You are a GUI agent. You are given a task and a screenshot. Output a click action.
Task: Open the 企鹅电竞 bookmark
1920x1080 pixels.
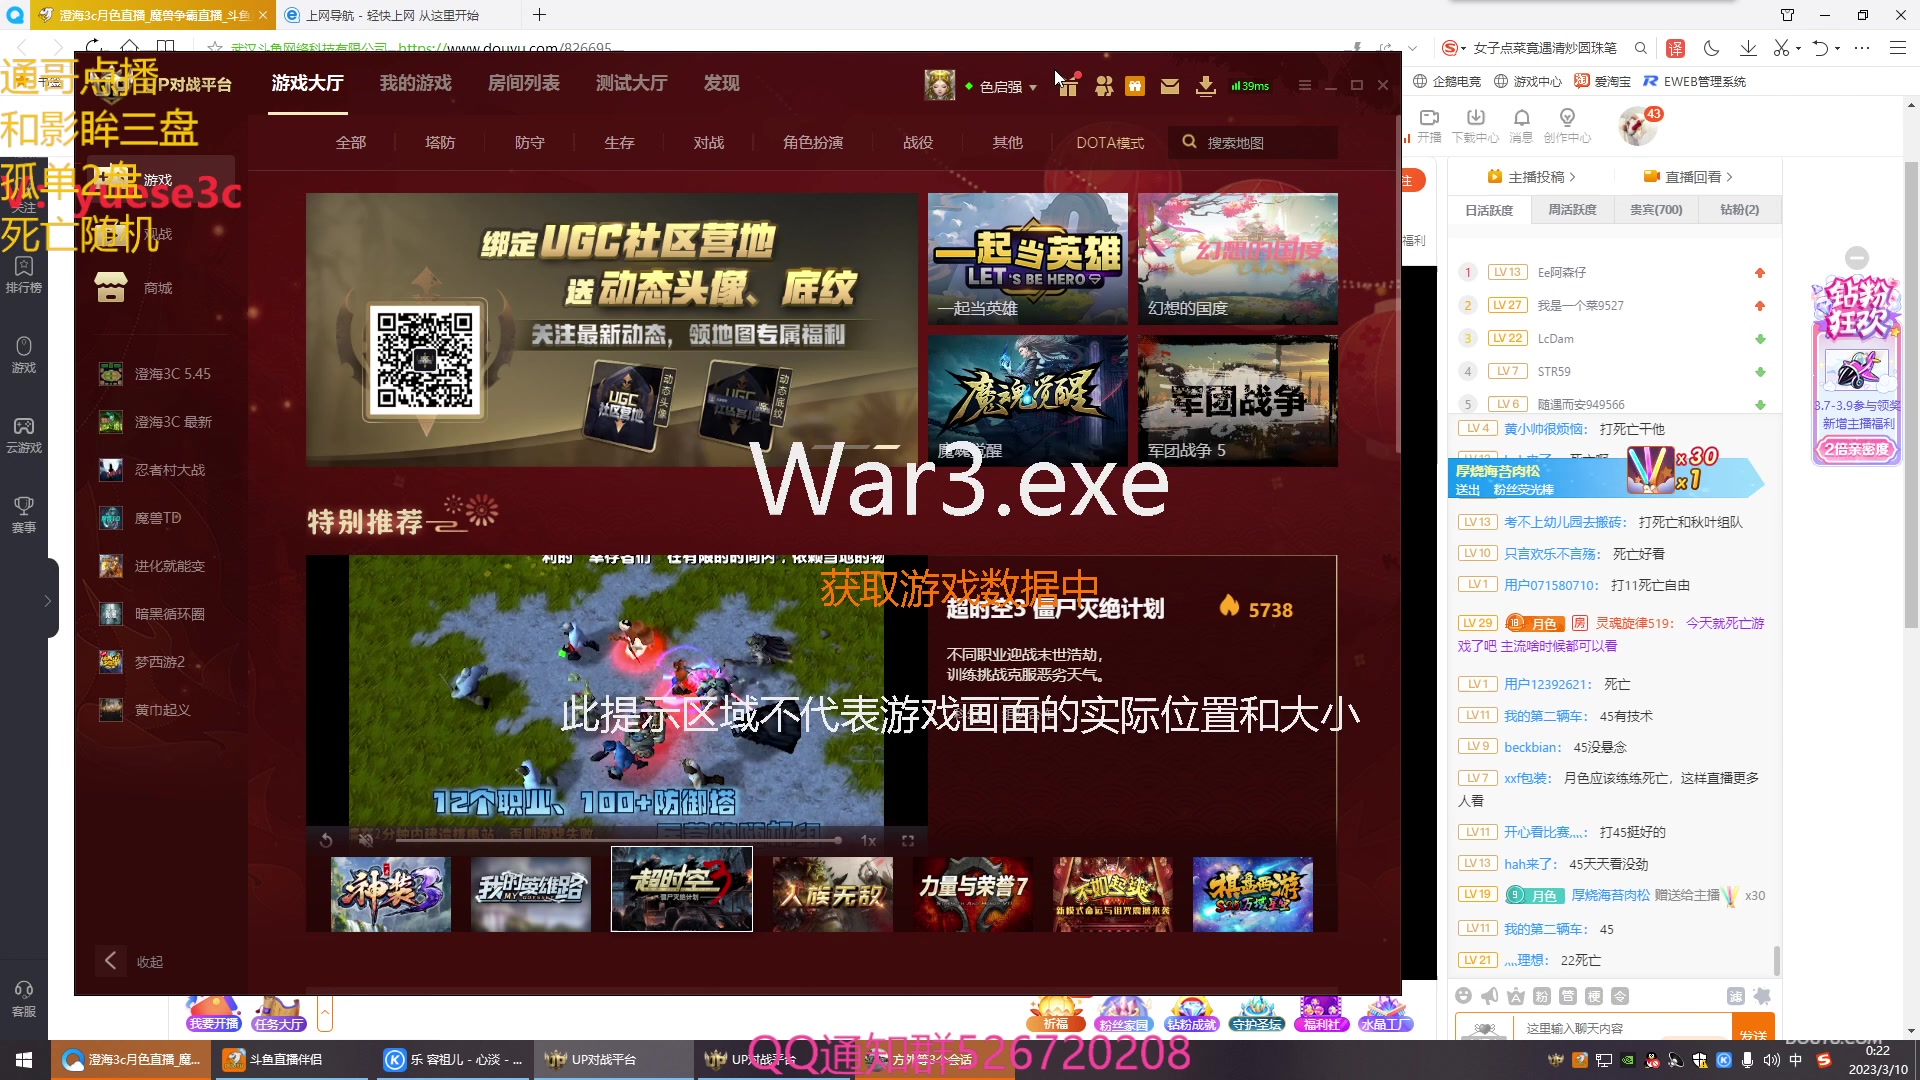(x=1448, y=81)
